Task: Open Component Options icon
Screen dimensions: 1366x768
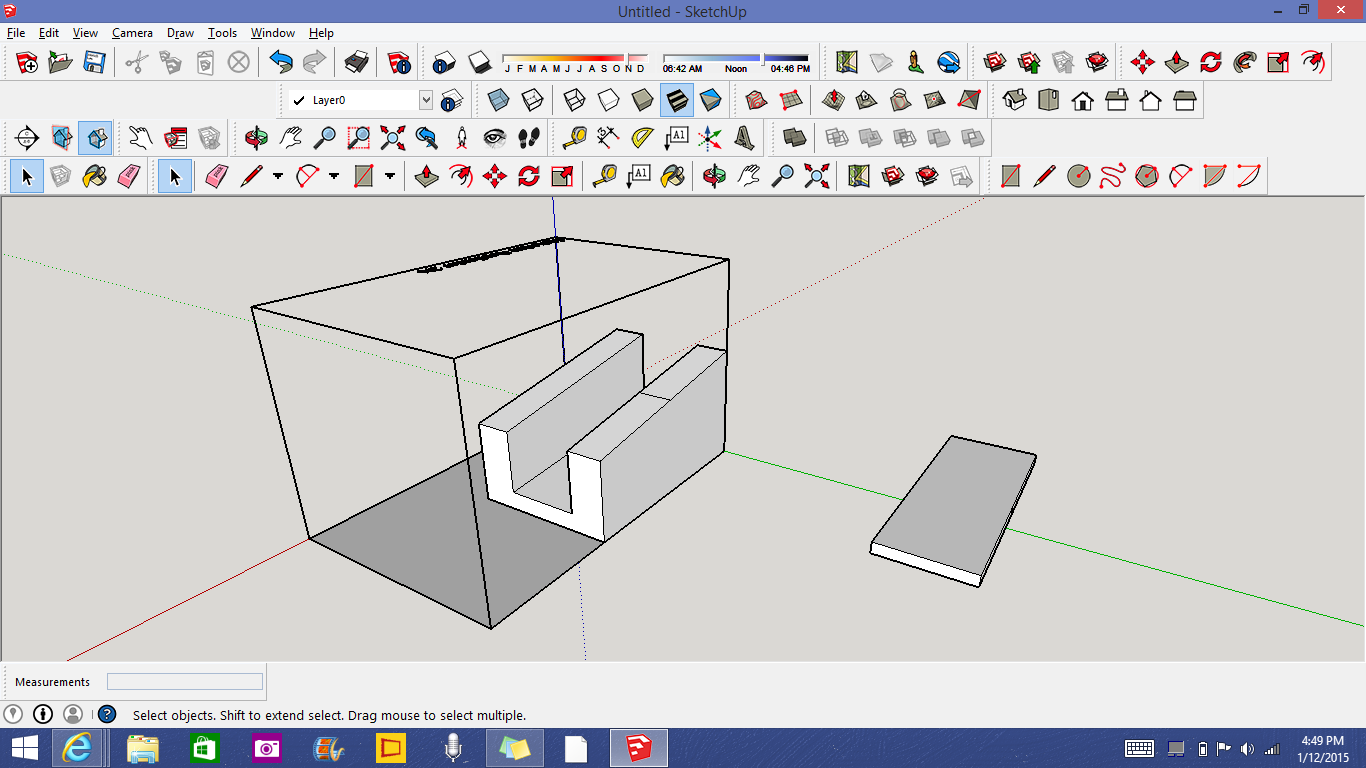Action: [175, 138]
